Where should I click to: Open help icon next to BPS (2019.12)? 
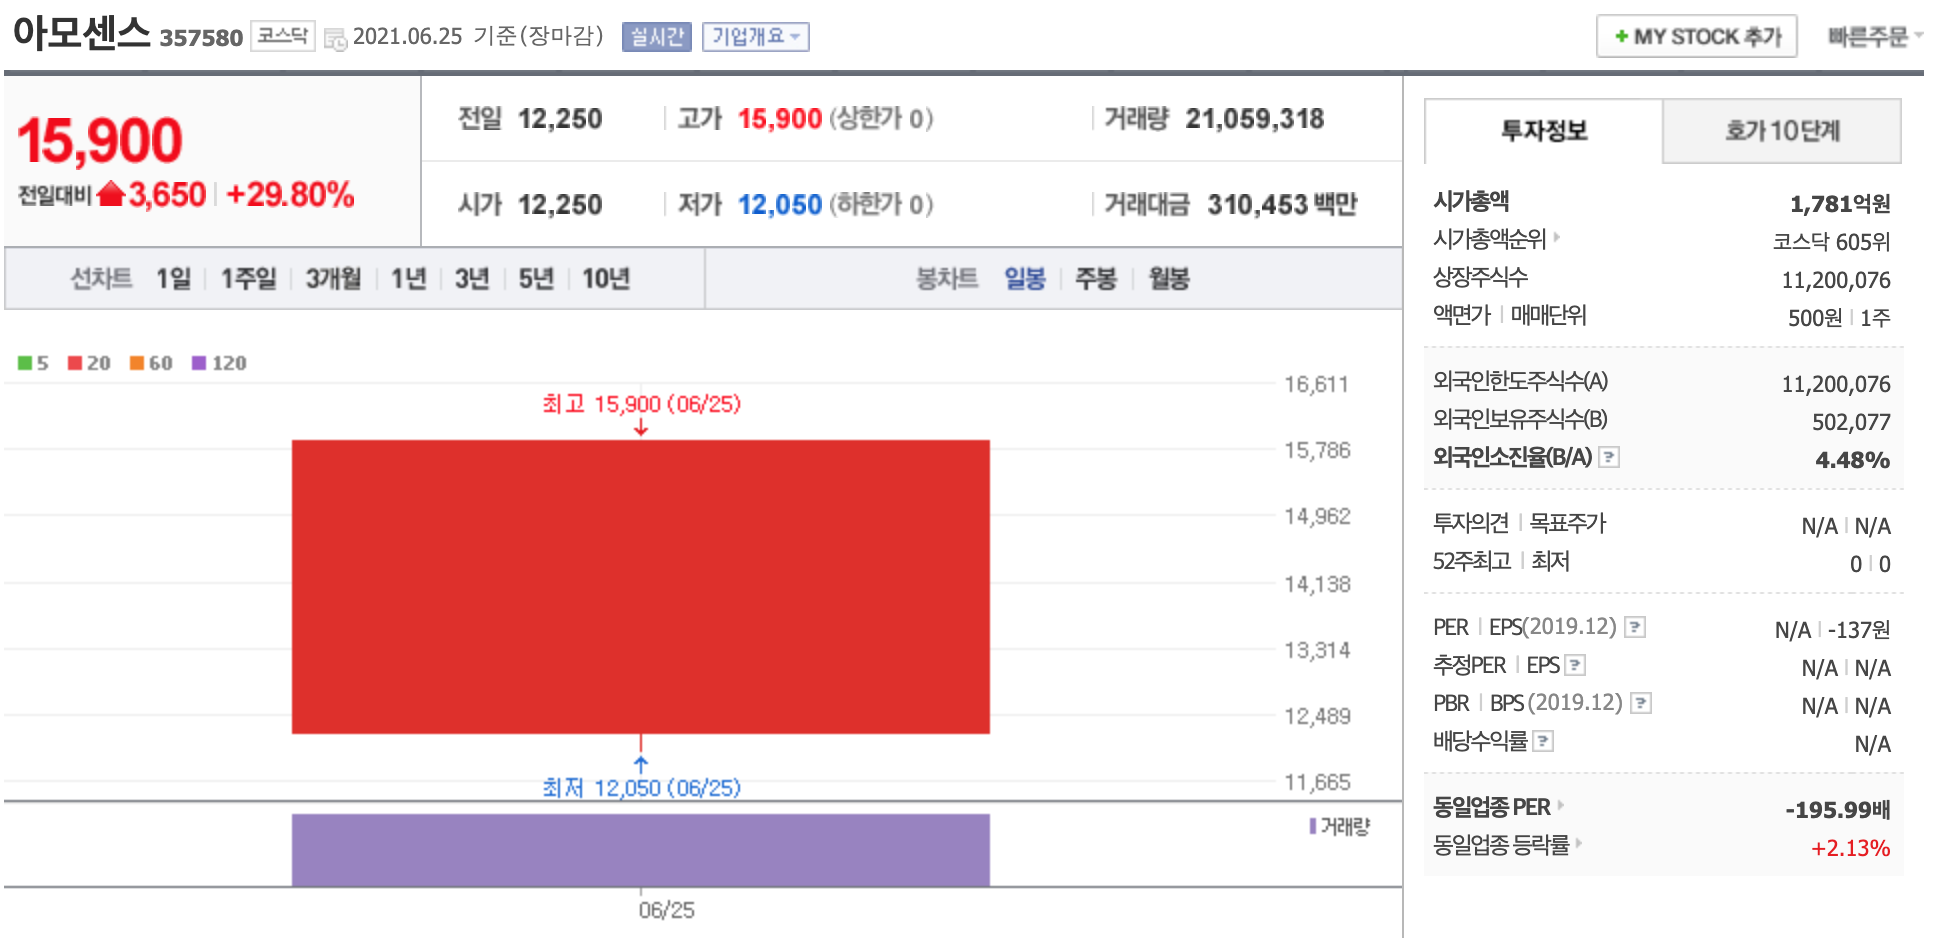click(1641, 703)
